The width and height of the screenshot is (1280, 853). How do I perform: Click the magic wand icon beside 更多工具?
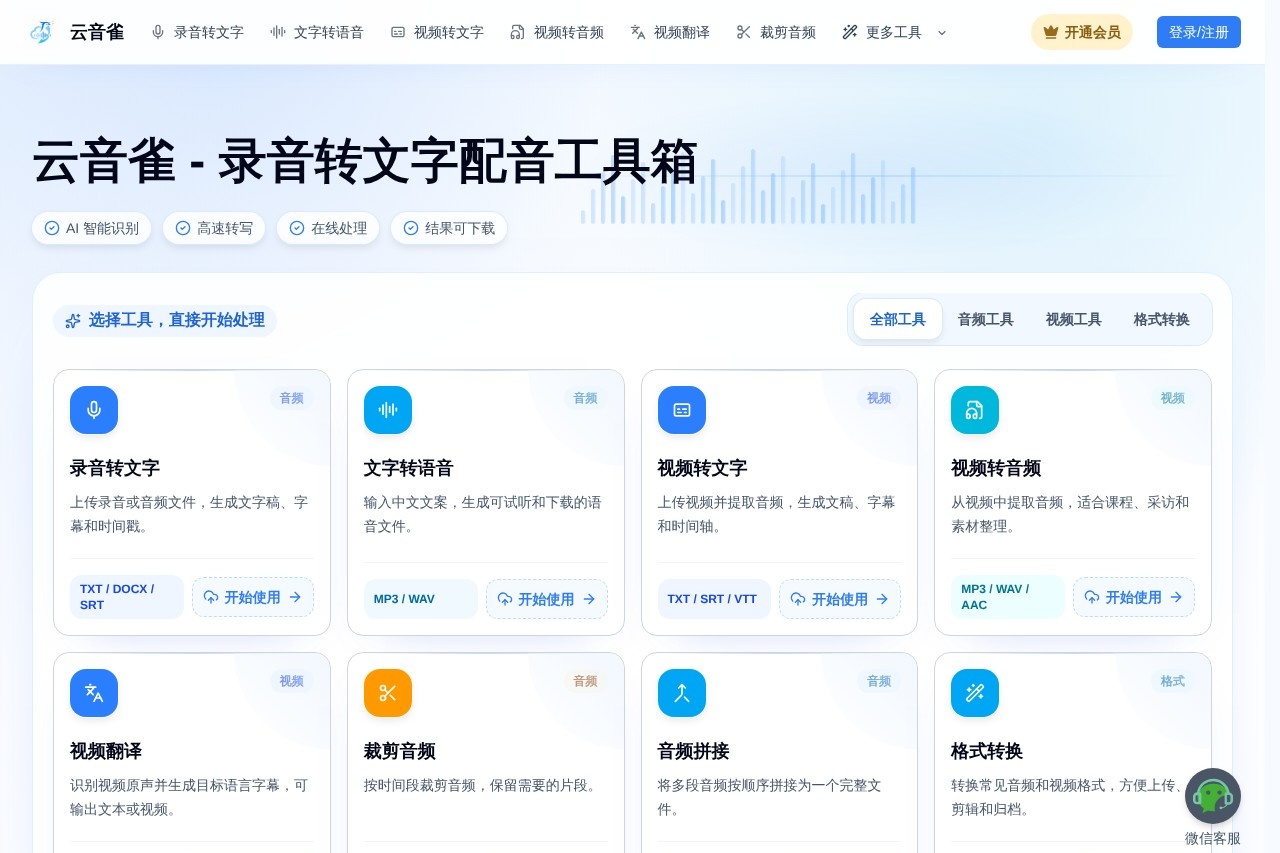point(850,32)
